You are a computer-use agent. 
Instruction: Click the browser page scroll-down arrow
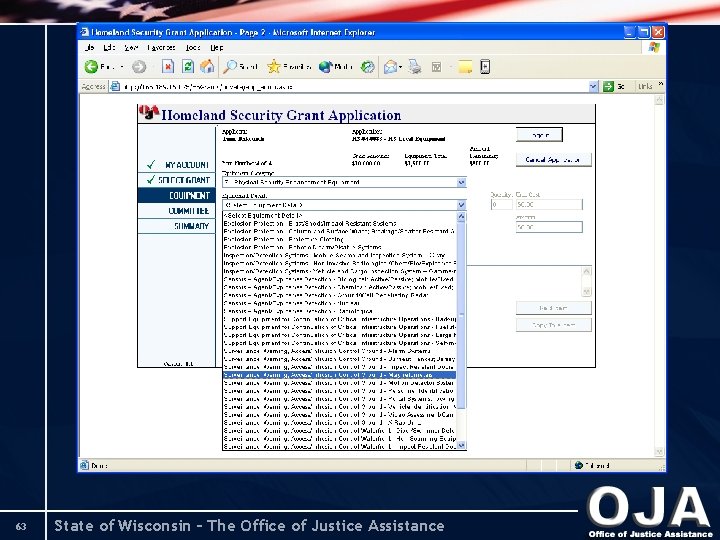pos(659,452)
